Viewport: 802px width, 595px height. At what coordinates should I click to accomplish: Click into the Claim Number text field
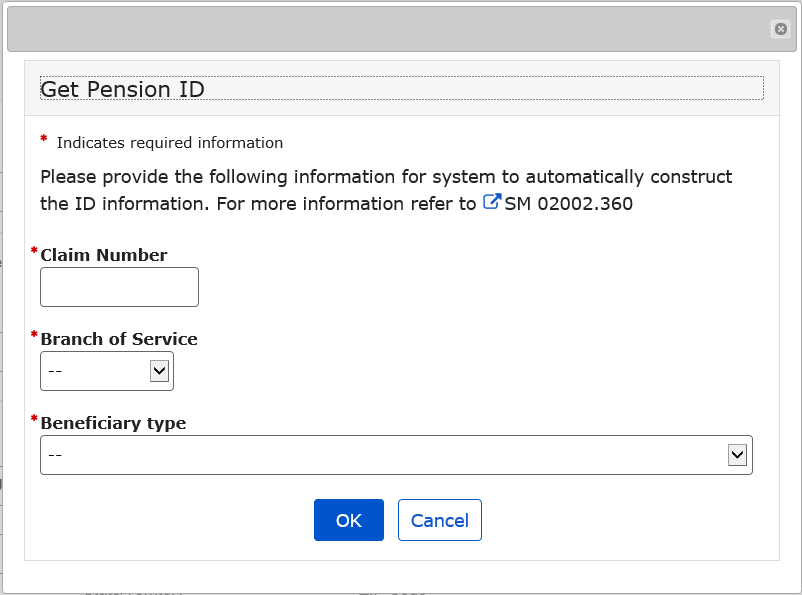coord(119,287)
